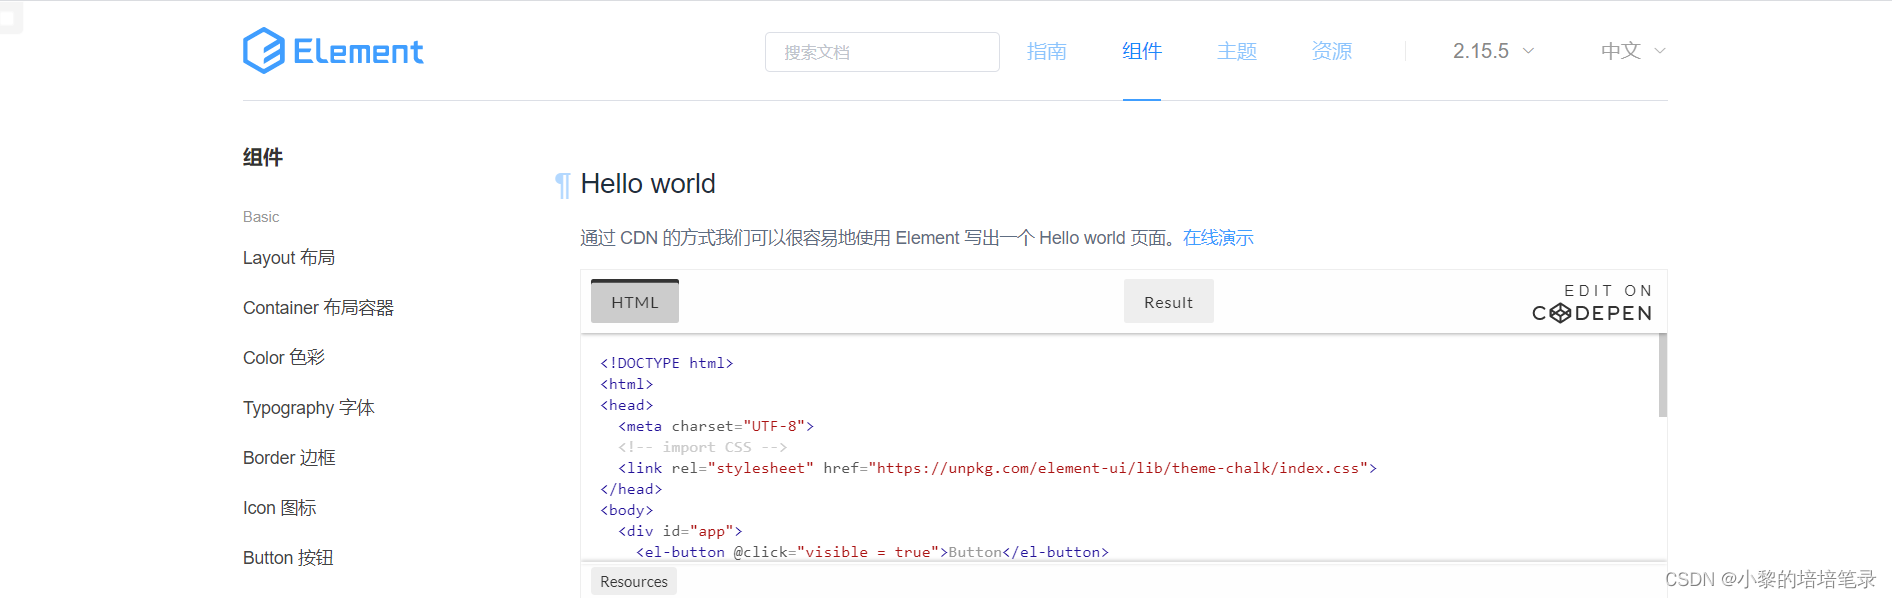
Task: Open the 组件 nav item
Action: pyautogui.click(x=1141, y=51)
